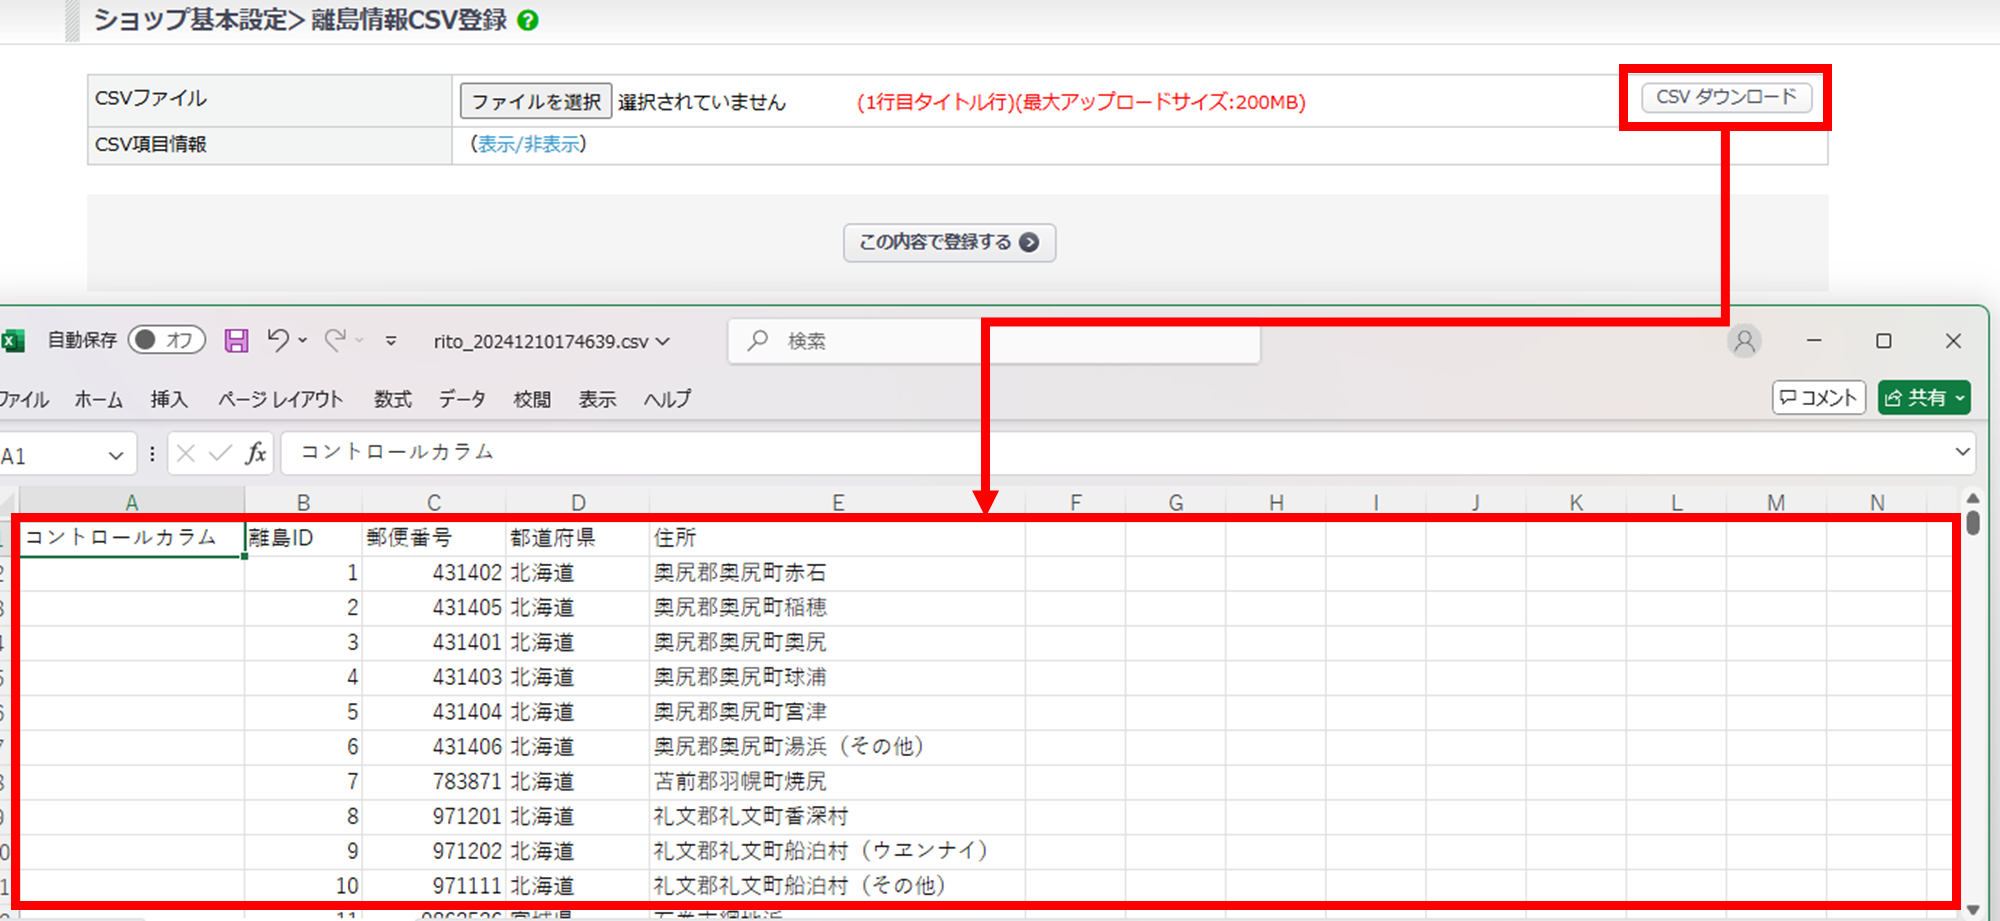Click the user account profile icon
The height and width of the screenshot is (921, 2000).
click(x=1744, y=341)
